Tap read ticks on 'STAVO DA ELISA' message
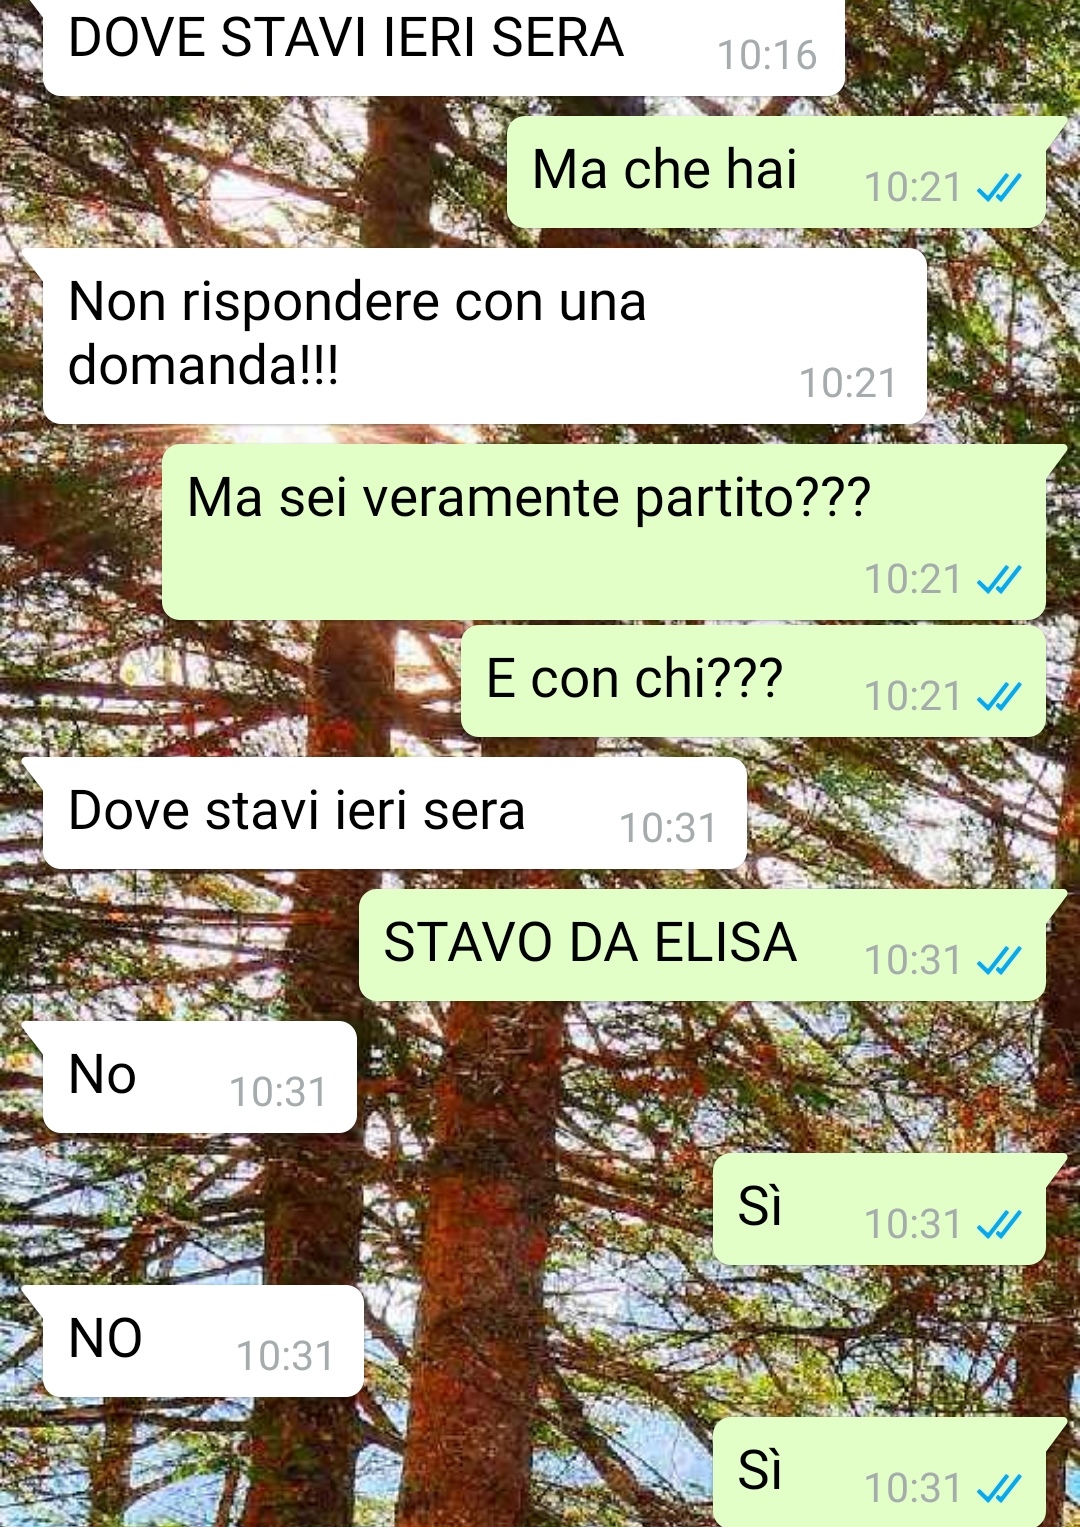This screenshot has height=1527, width=1080. [x=999, y=960]
